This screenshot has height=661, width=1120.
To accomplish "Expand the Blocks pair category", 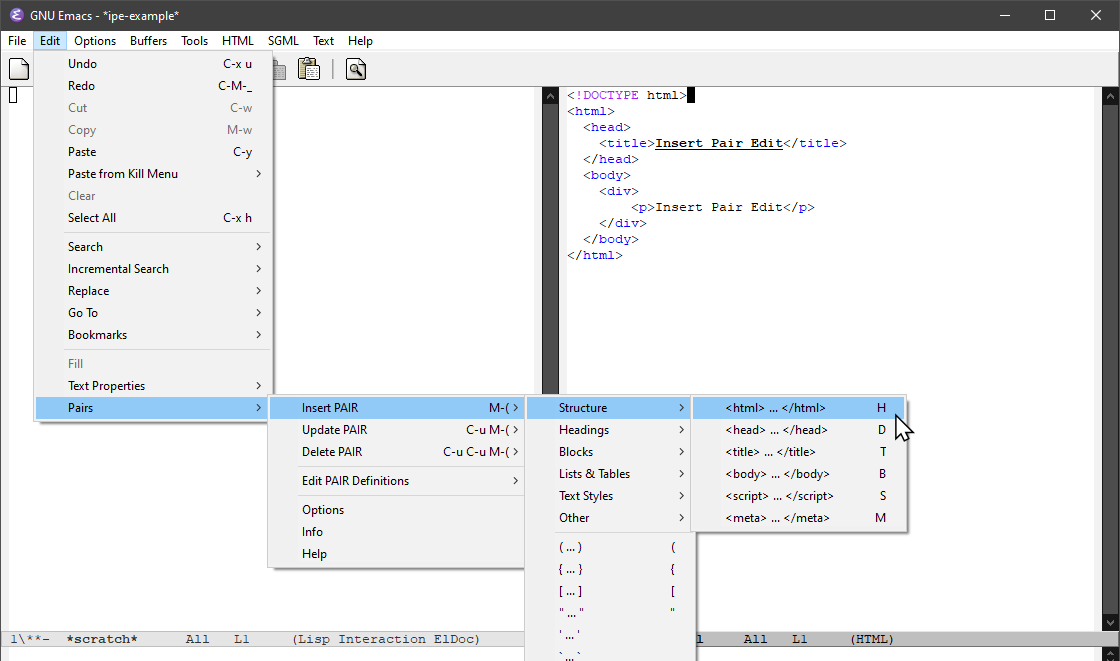I will point(609,452).
